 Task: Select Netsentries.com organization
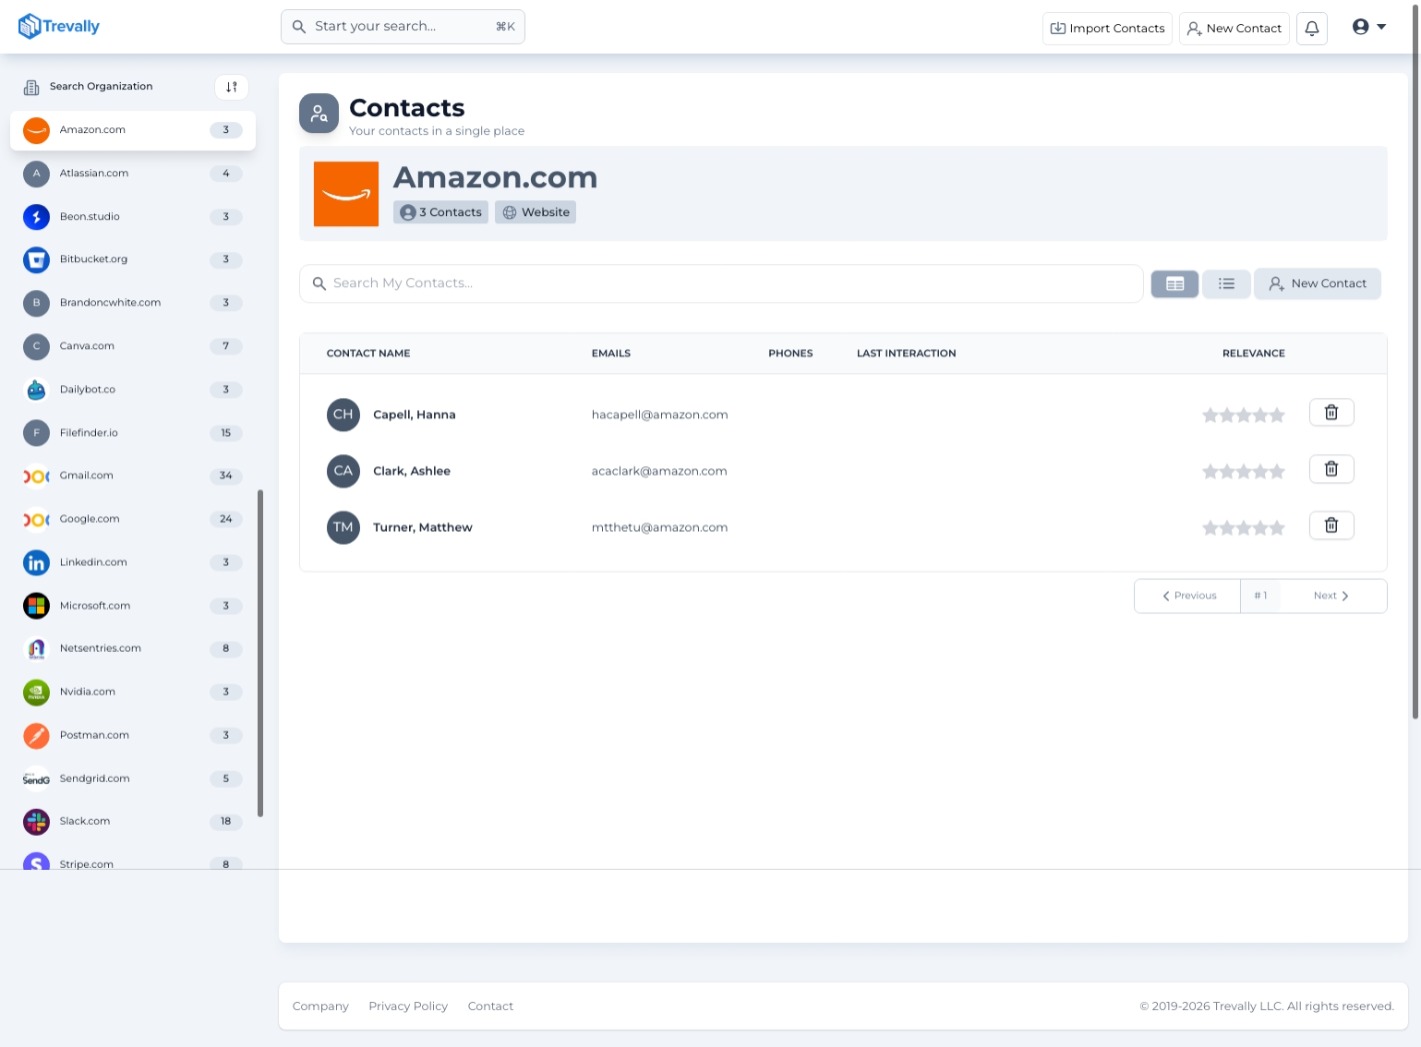tap(133, 649)
